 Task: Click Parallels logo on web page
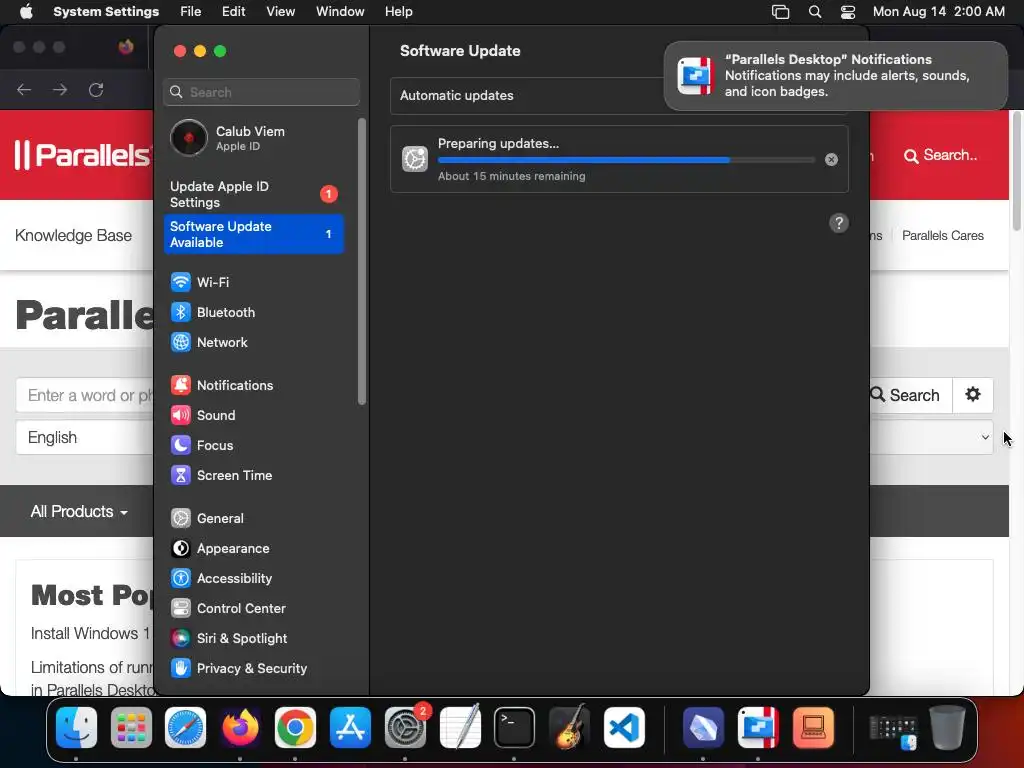click(x=82, y=155)
